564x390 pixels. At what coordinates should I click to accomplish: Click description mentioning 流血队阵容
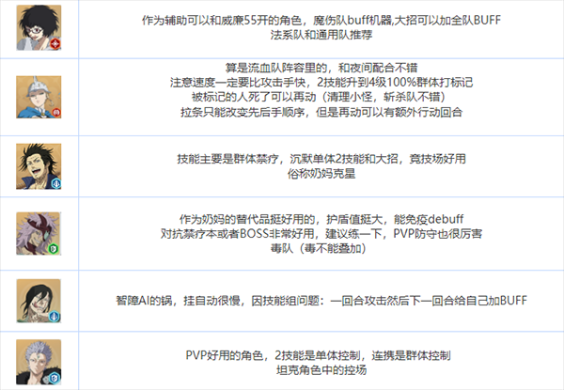(321, 68)
